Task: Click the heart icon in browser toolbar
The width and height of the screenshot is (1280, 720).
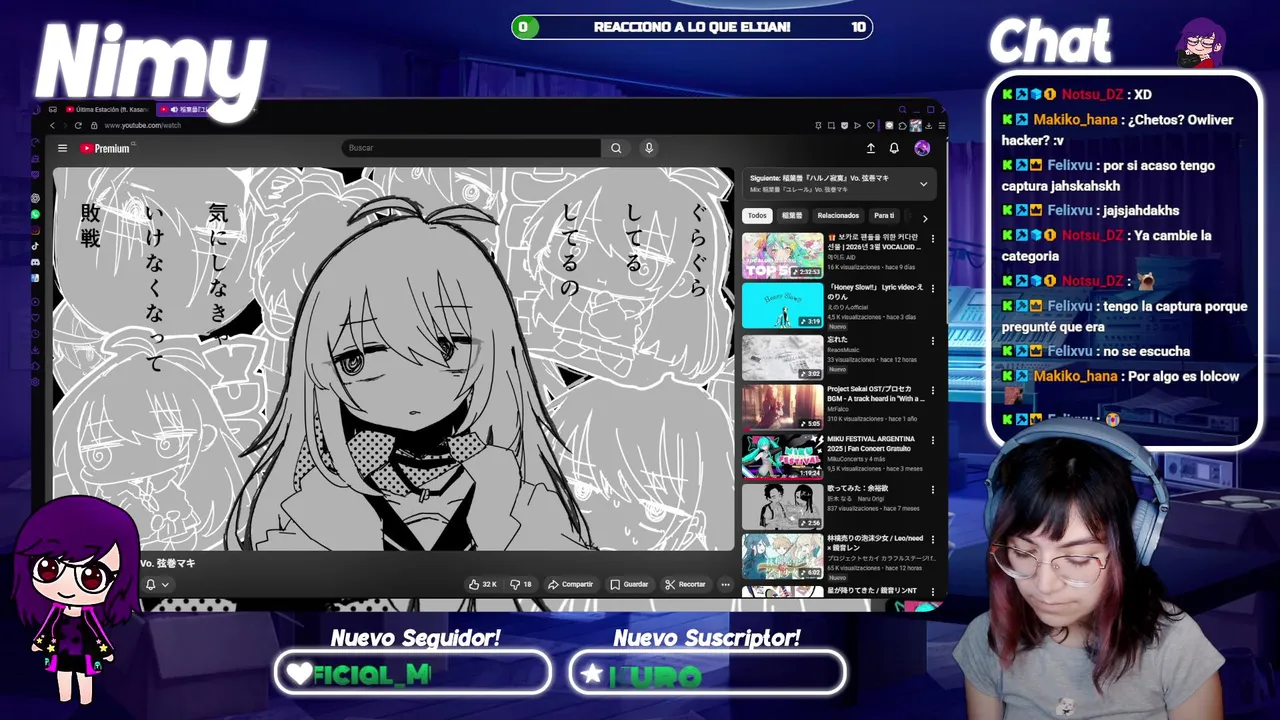Action: tap(873, 125)
